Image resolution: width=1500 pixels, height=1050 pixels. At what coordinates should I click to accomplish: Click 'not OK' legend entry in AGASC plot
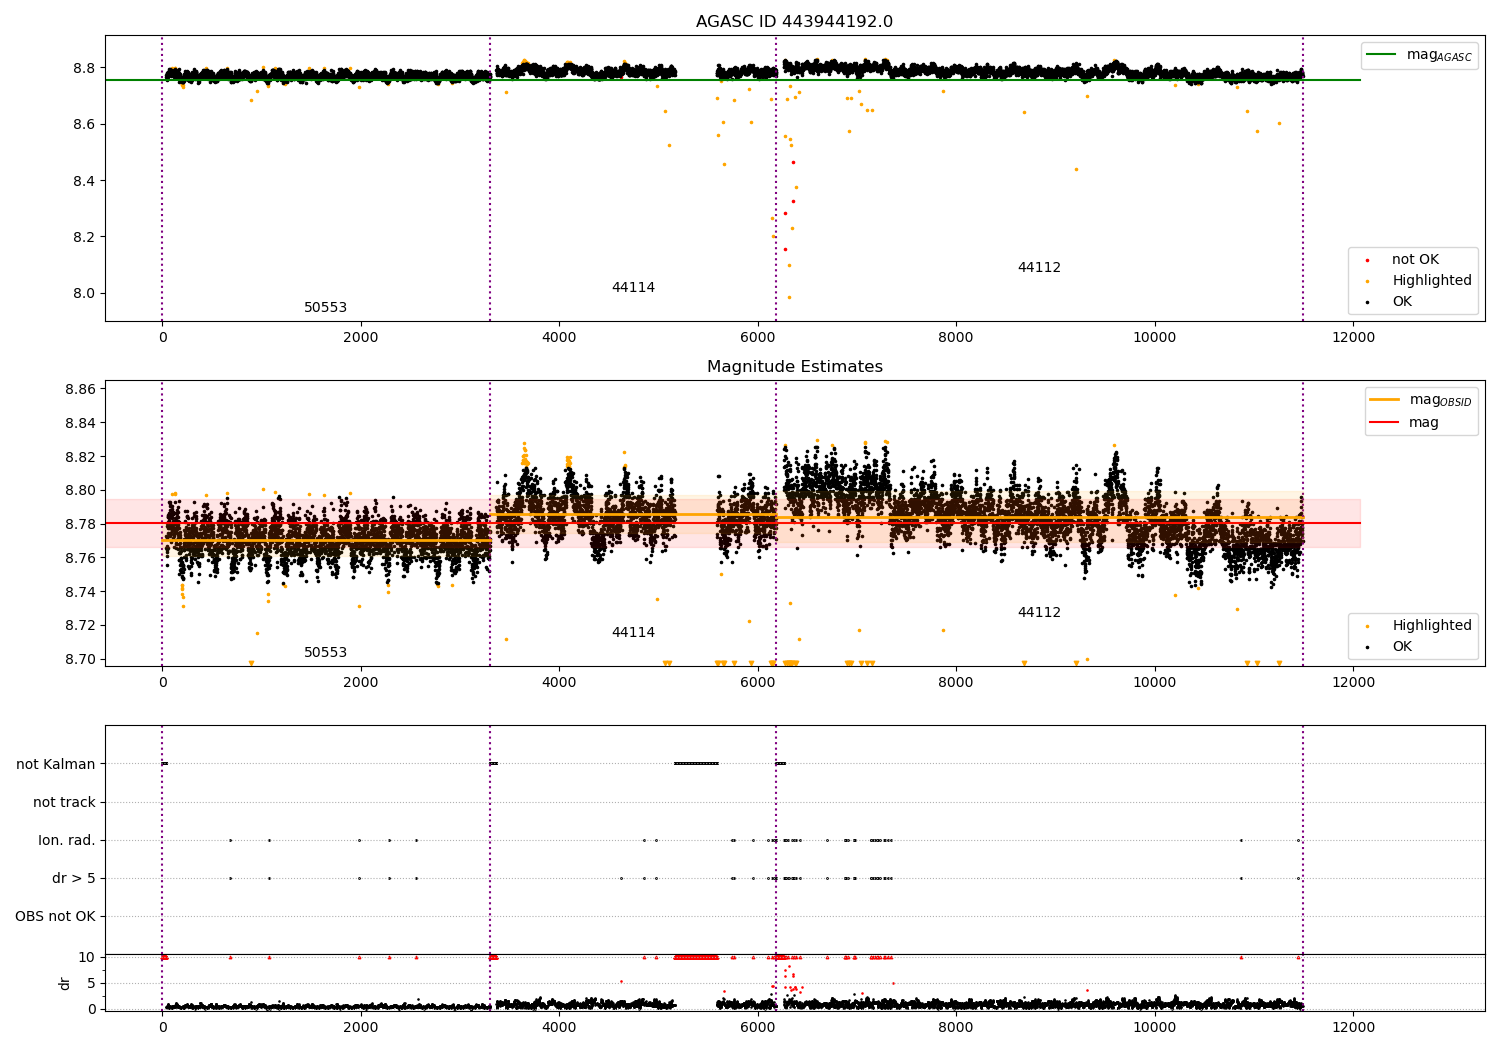click(x=1415, y=260)
